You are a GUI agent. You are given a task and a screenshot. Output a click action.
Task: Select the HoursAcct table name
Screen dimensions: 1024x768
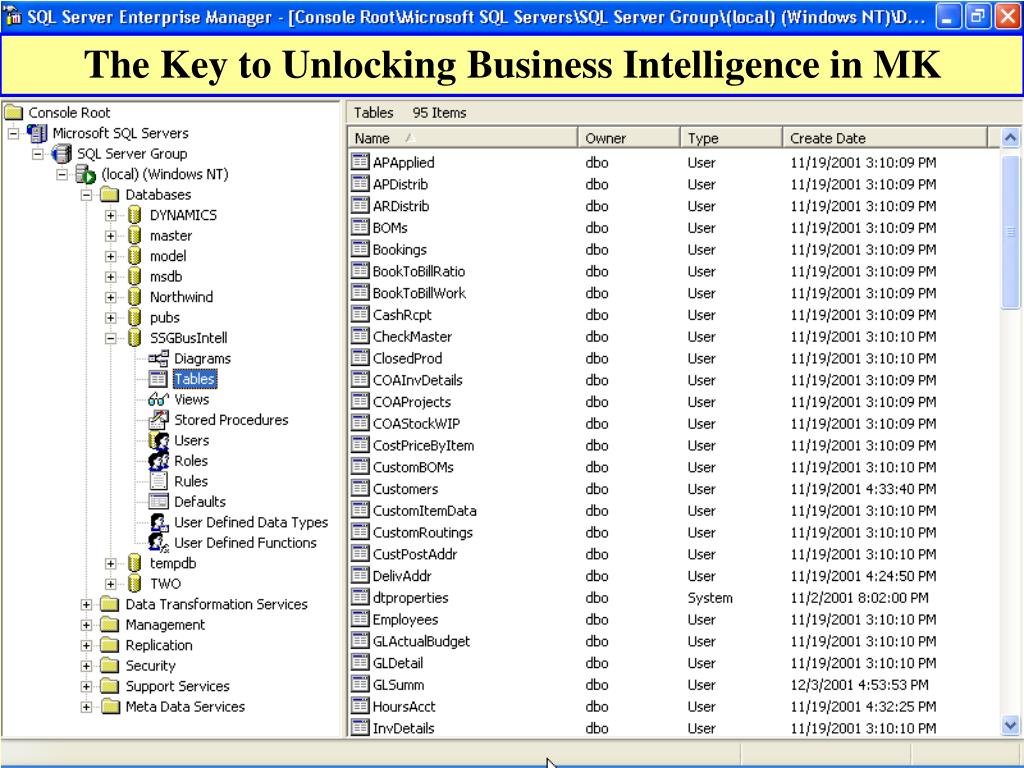point(404,706)
